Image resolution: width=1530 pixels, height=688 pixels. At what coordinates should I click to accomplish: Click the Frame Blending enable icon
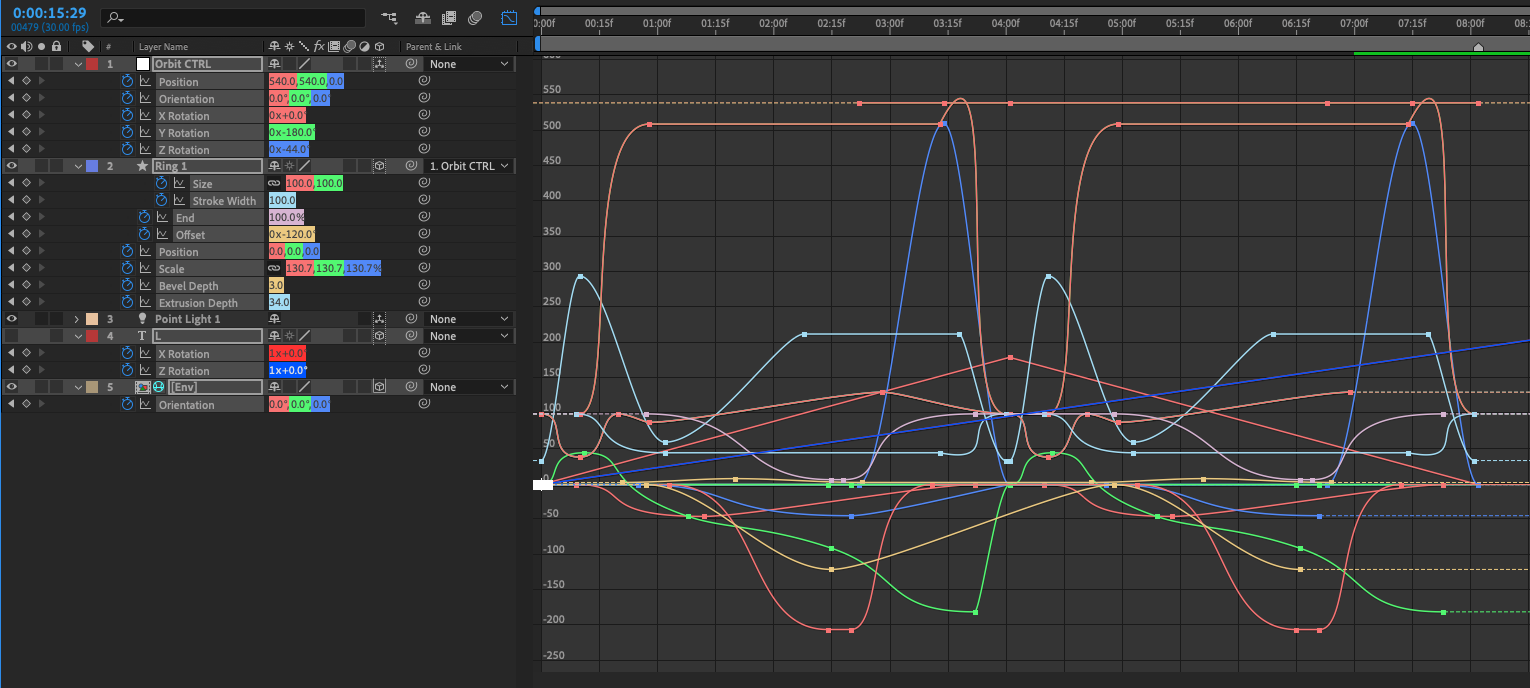449,18
